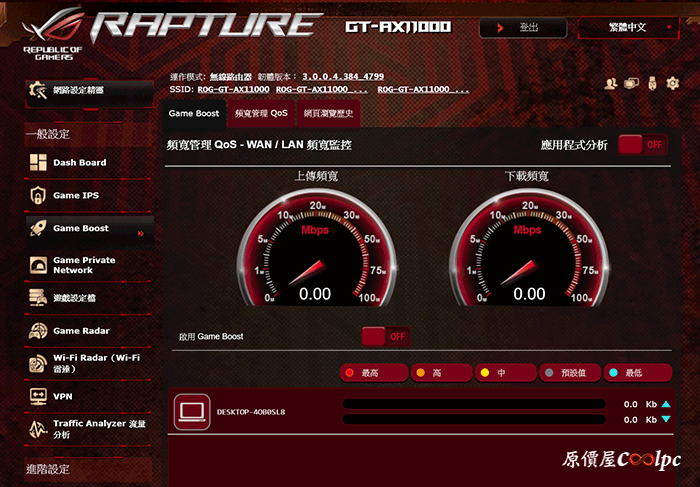Click the download bandwidth (下載頻寬) gauge
The image size is (700, 487).
[529, 248]
